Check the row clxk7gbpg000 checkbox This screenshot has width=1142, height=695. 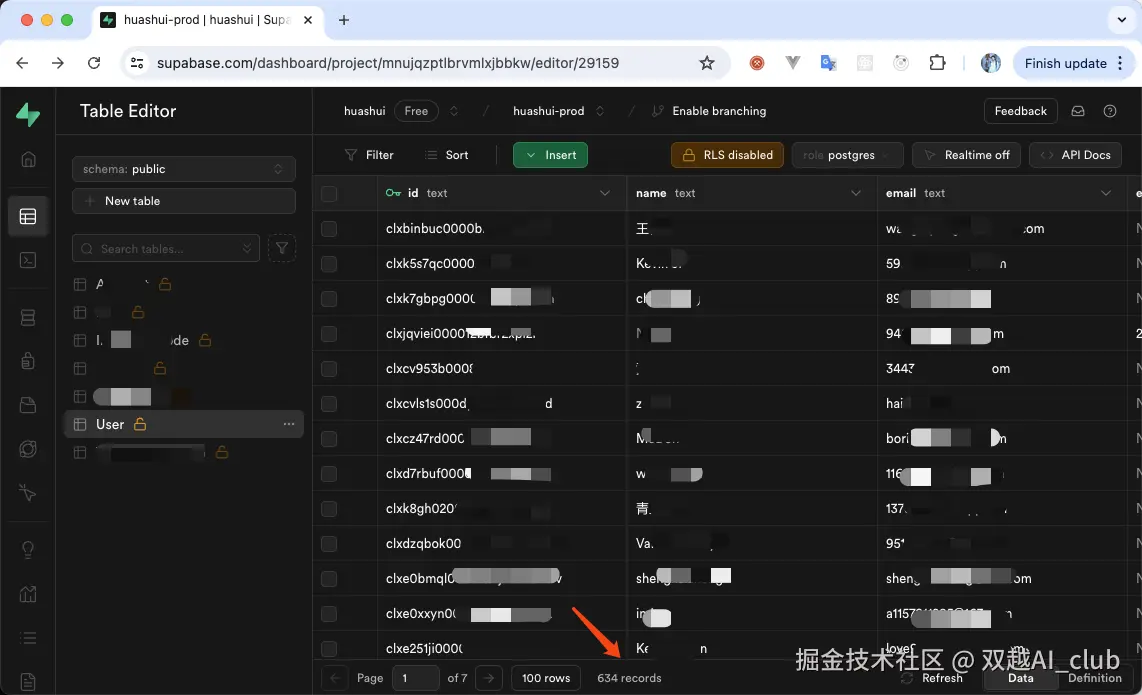tap(329, 299)
